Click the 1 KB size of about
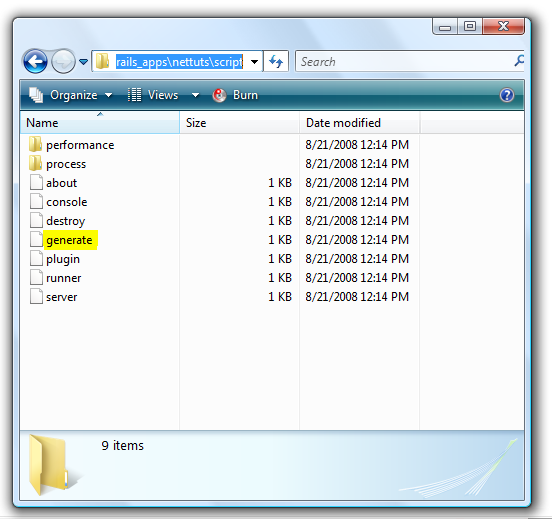Viewport: 552px width, 519px height. (x=280, y=183)
